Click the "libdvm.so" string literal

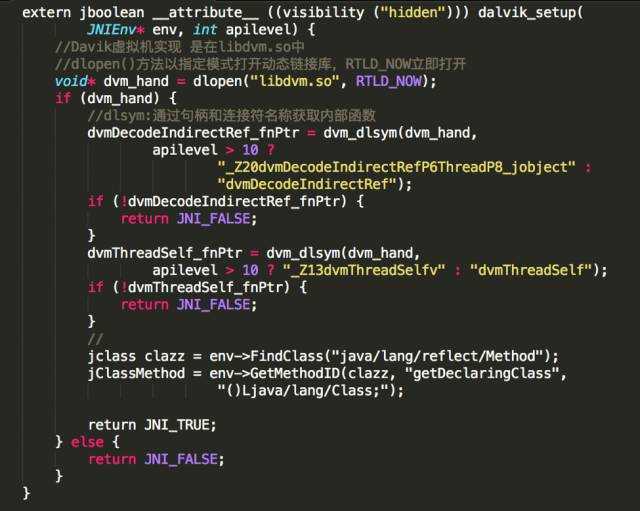tap(294, 81)
